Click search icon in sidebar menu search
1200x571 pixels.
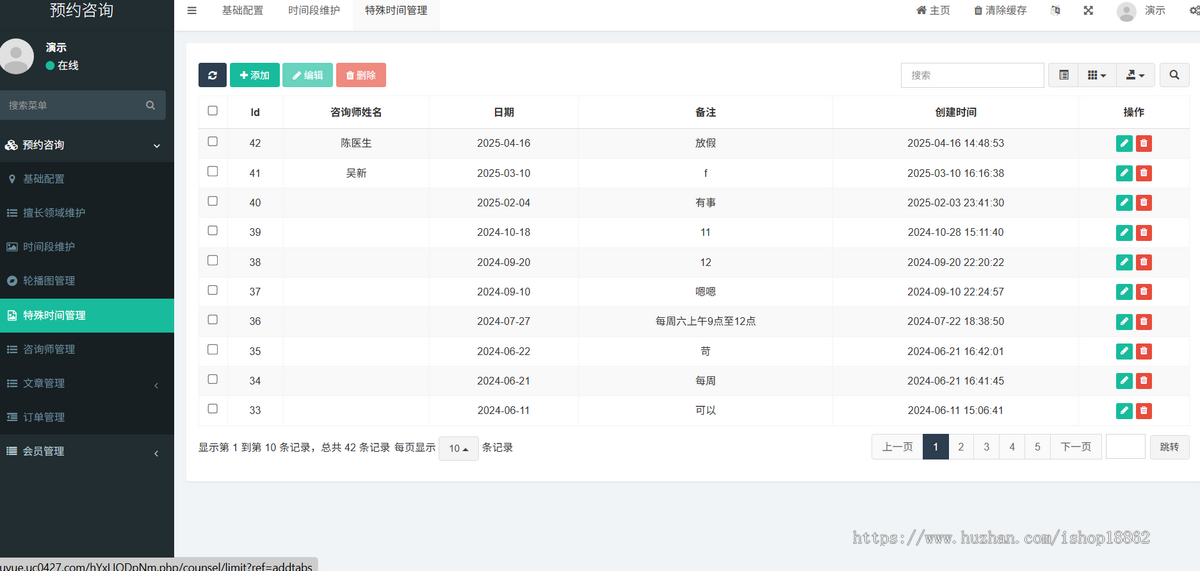[x=151, y=105]
